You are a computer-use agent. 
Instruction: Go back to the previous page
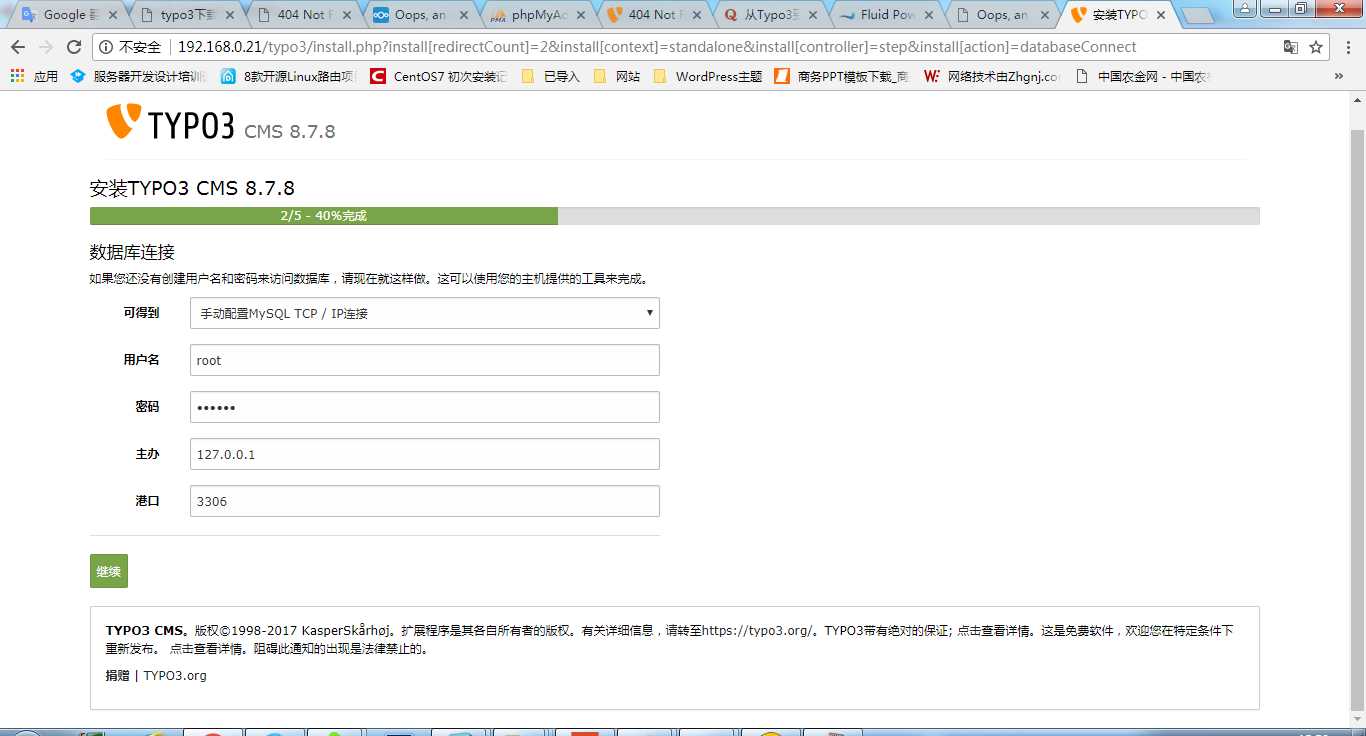pos(19,47)
